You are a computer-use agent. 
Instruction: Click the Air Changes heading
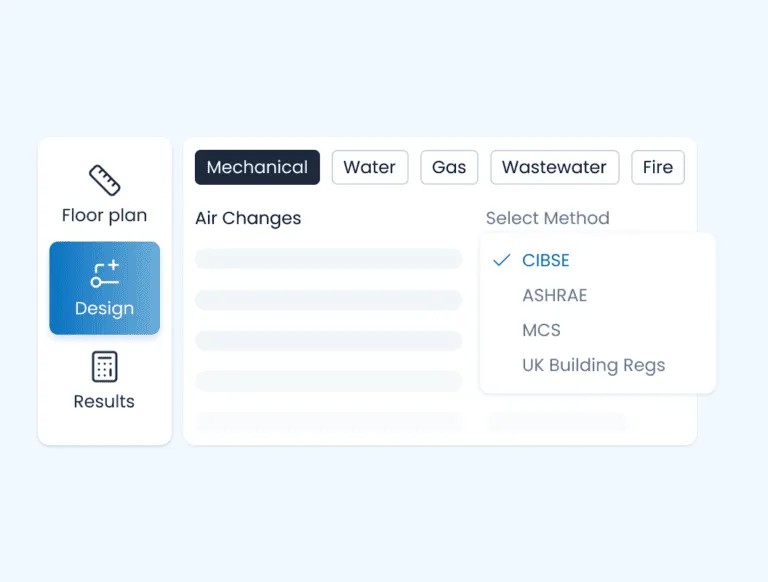point(248,218)
